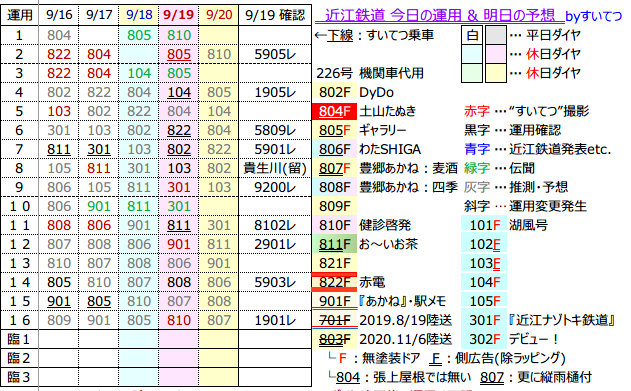Click the 226号 機関車代用 note

pyautogui.click(x=370, y=73)
